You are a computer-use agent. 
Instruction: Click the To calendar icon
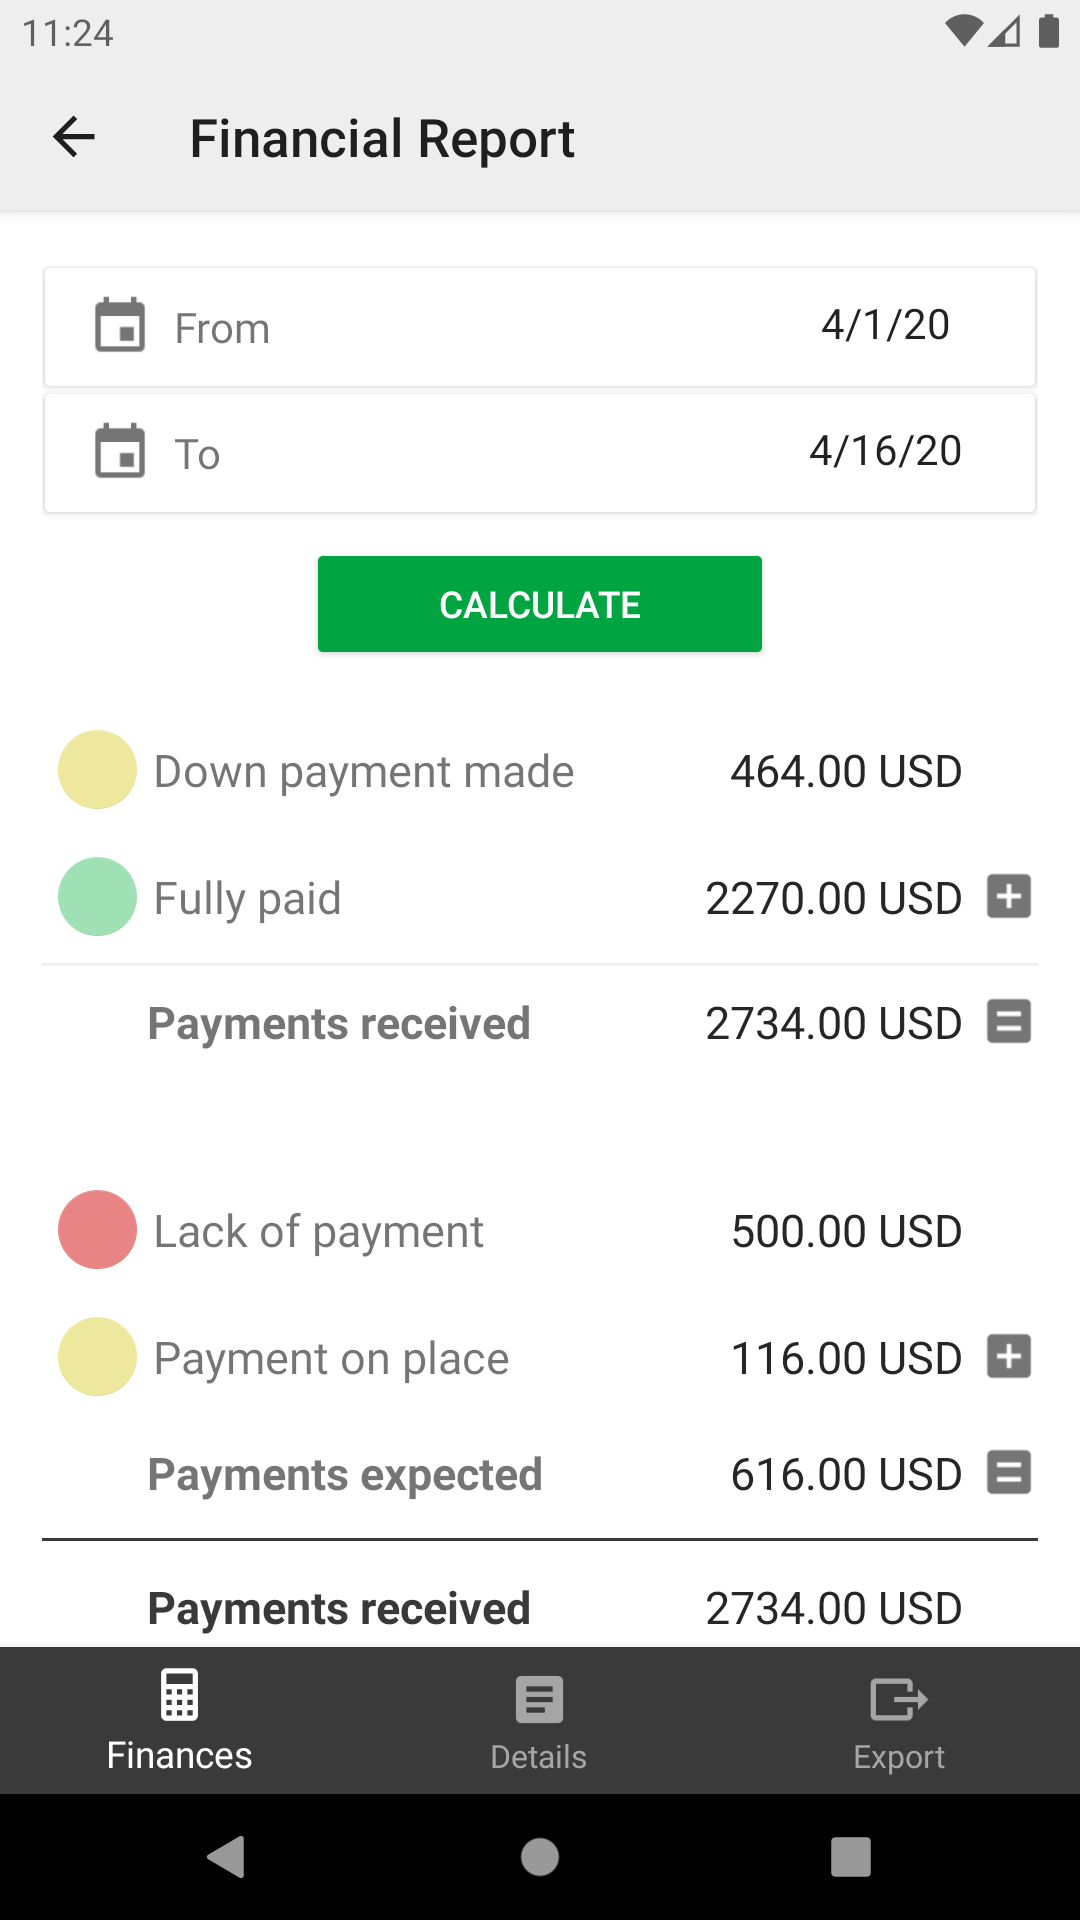pyautogui.click(x=120, y=452)
